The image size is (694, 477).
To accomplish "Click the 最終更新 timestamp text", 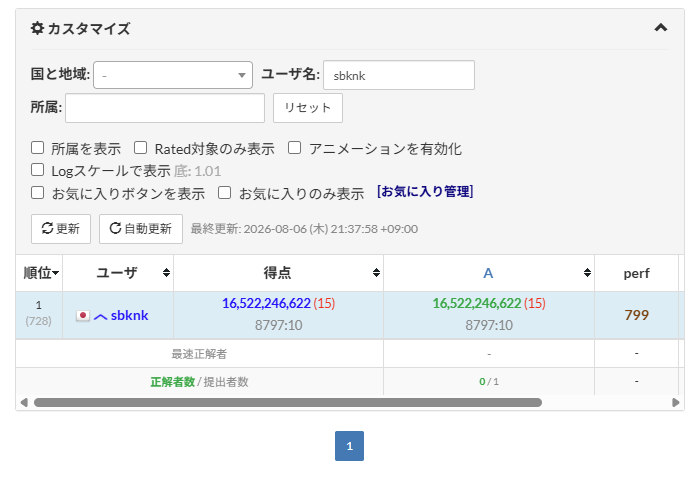I will click(304, 229).
